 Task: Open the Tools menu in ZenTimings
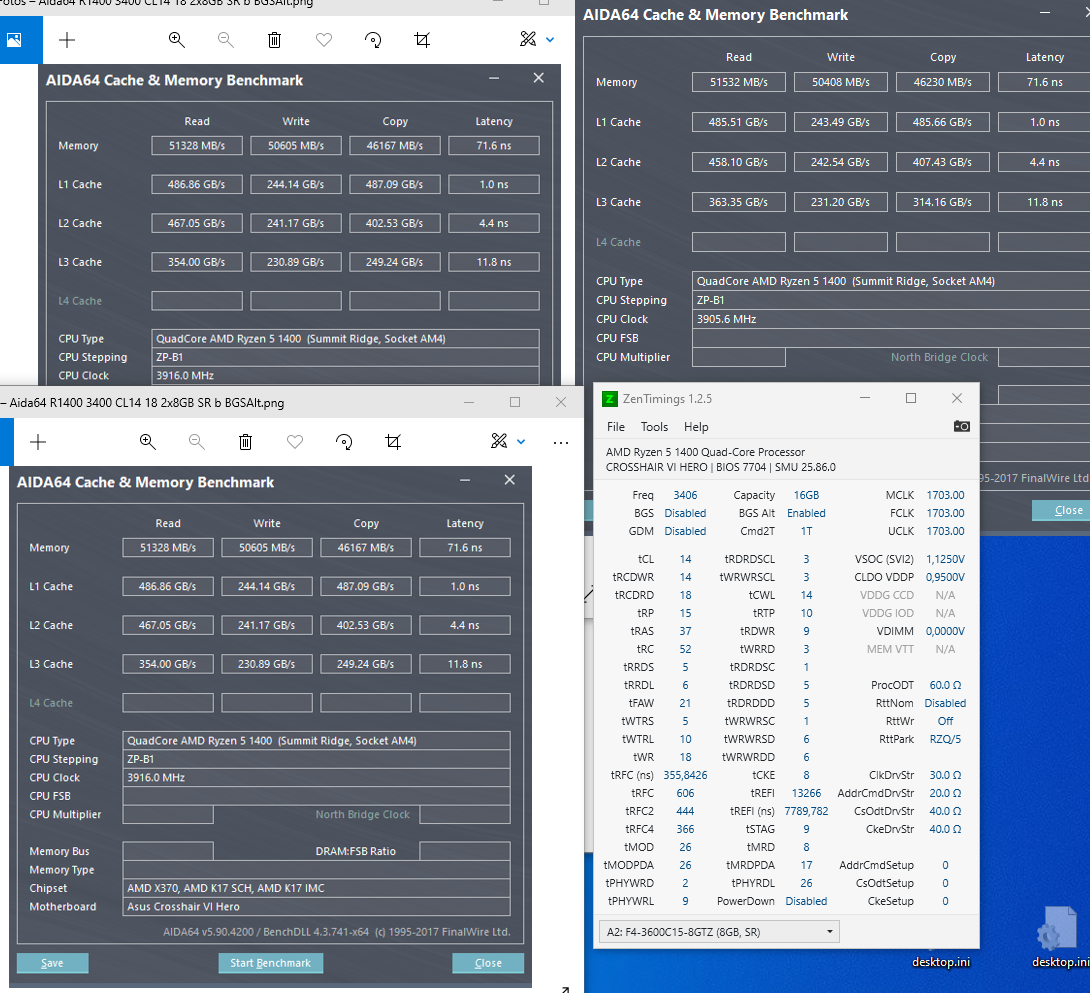654,426
